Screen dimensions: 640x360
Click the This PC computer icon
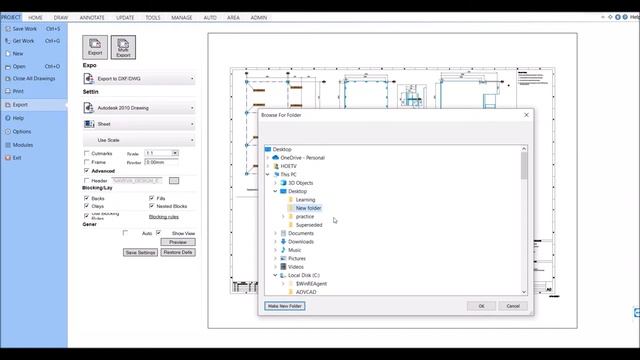click(x=276, y=174)
